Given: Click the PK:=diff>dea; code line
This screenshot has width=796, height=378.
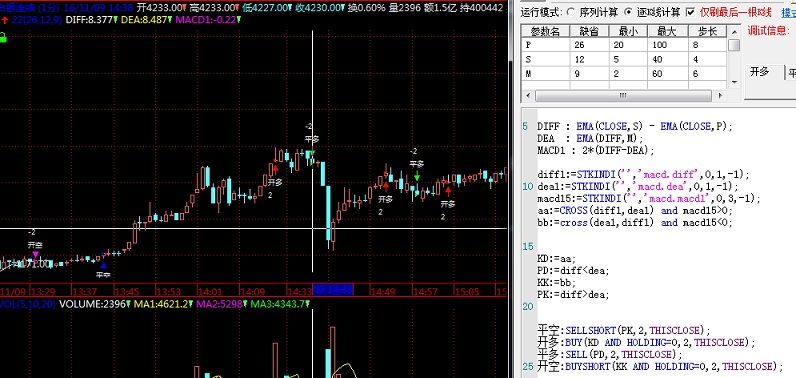Looking at the screenshot, I should tap(573, 294).
